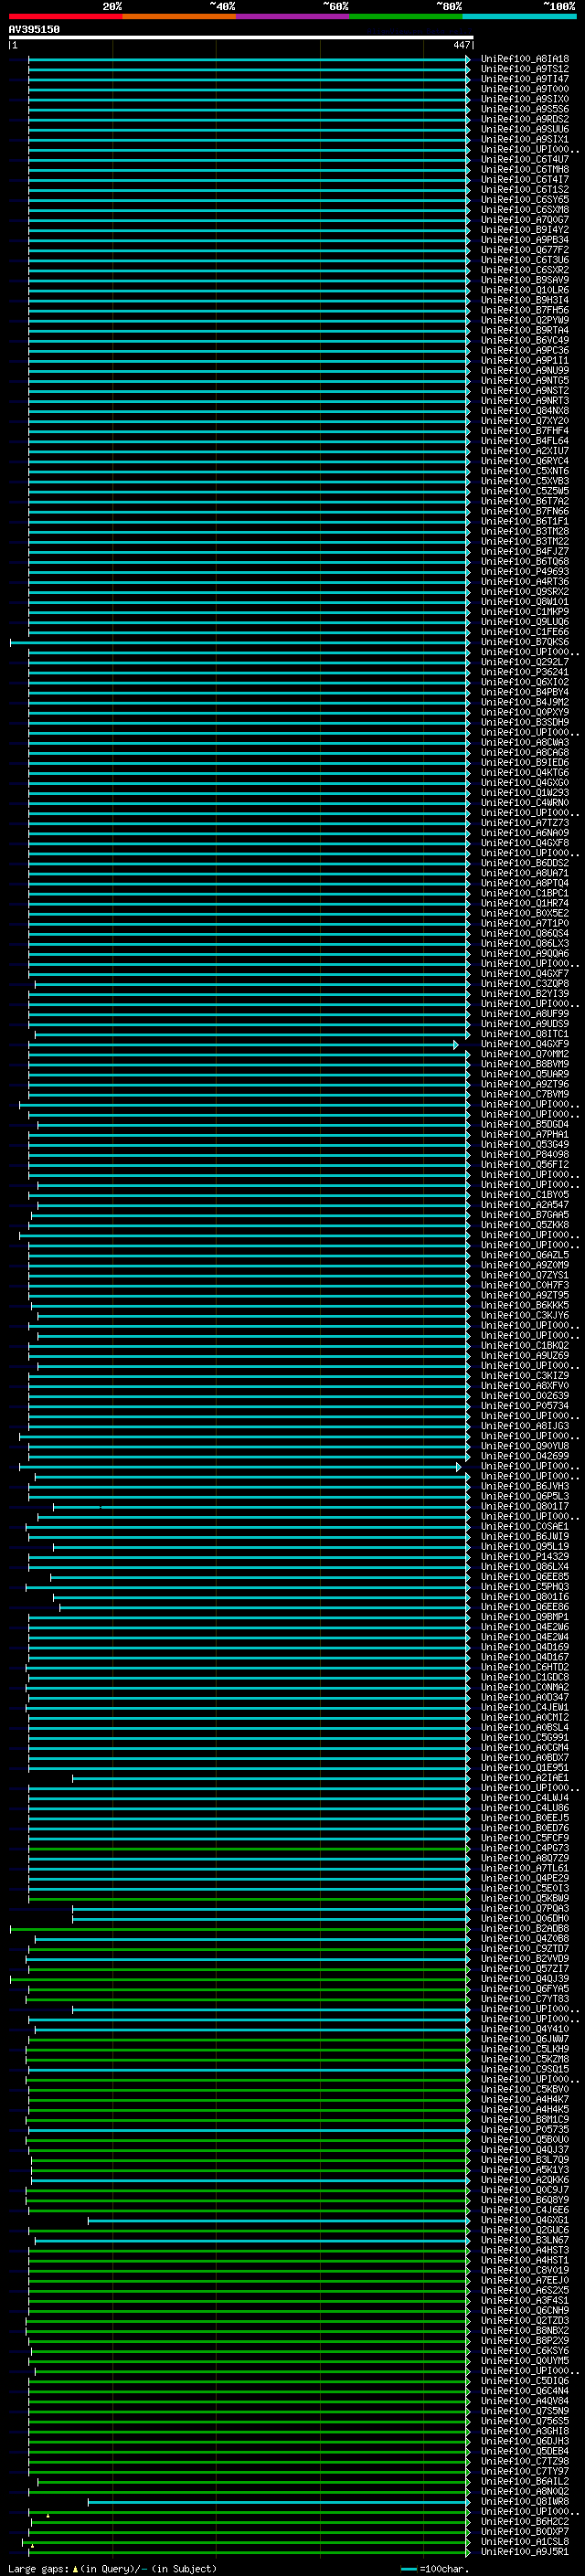Select hit label UniRef100_Q4GXF9

(524, 1044)
